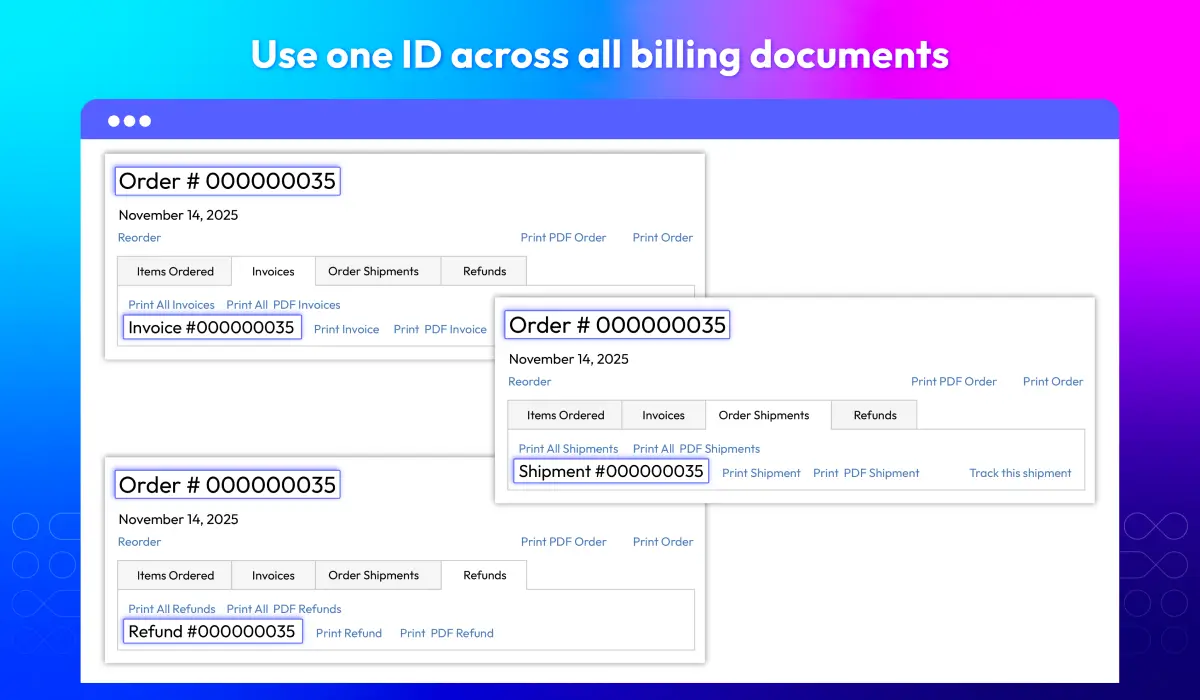Viewport: 1200px width, 700px height.
Task: Open Items Ordered tab in the refund panel
Action: [175, 575]
